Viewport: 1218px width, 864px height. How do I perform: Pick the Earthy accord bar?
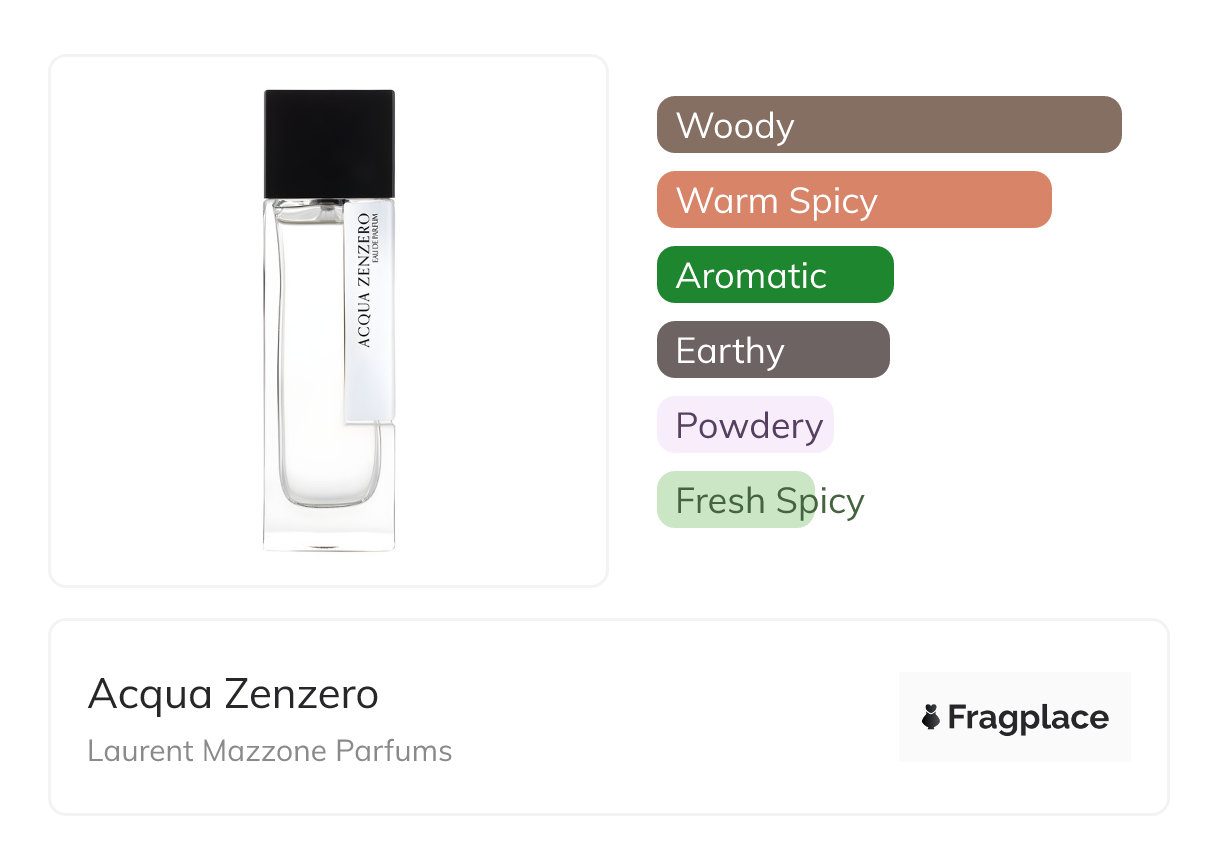click(773, 350)
